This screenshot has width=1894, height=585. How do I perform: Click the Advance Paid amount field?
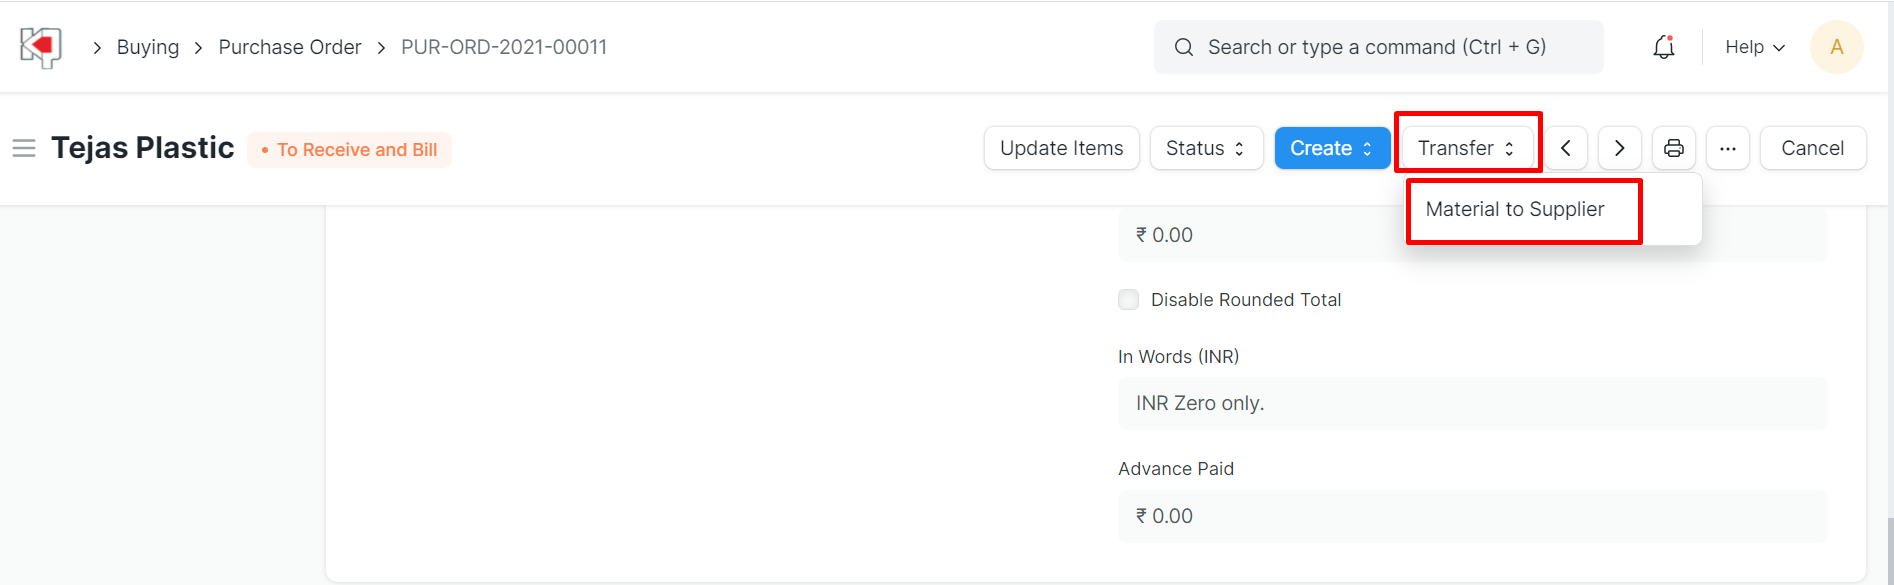point(1472,516)
